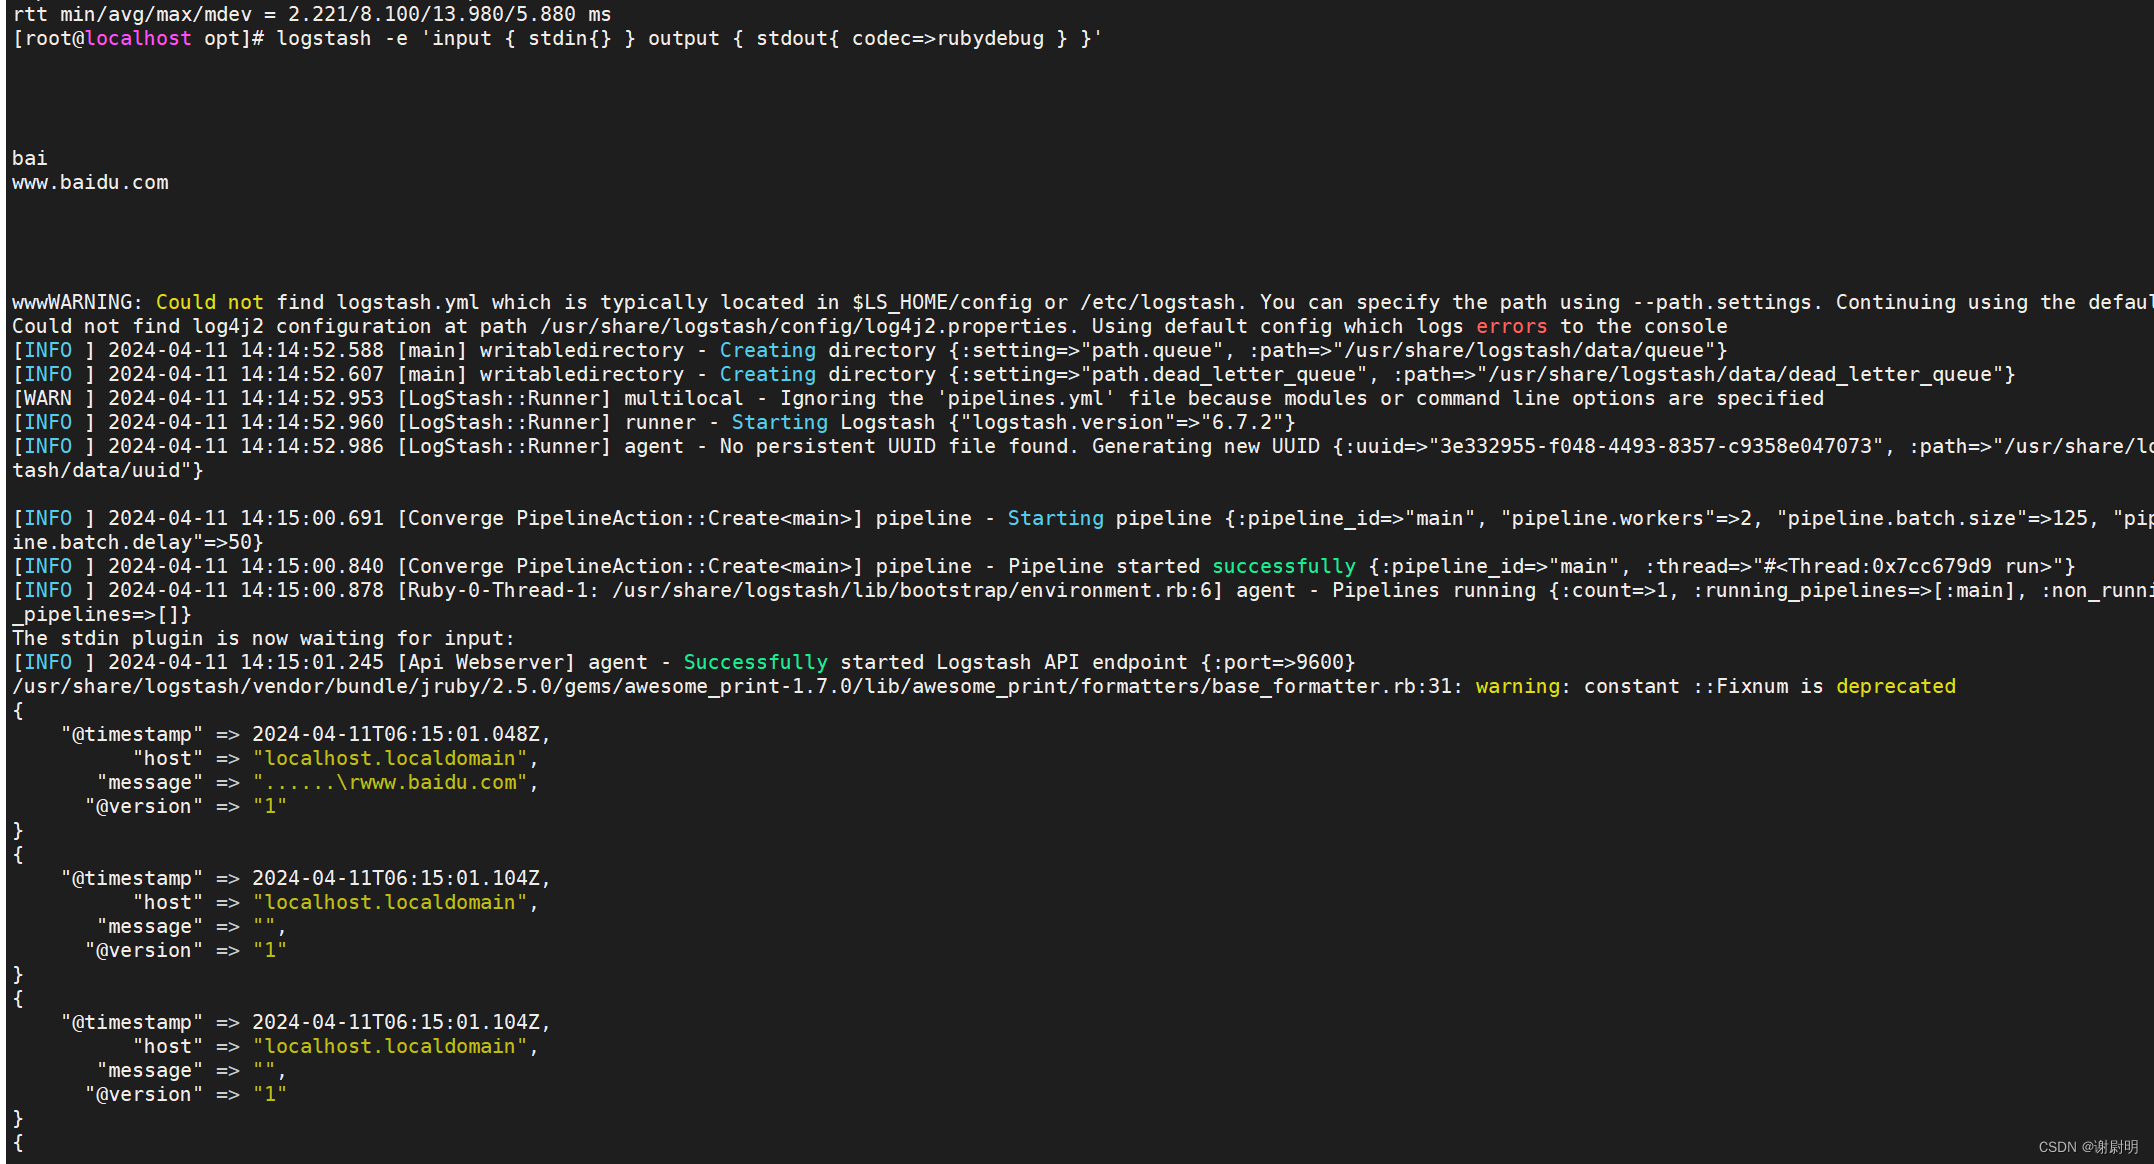Viewport: 2154px width, 1164px height.
Task: Click the "[Api Webserver]" log text
Action: (486, 663)
